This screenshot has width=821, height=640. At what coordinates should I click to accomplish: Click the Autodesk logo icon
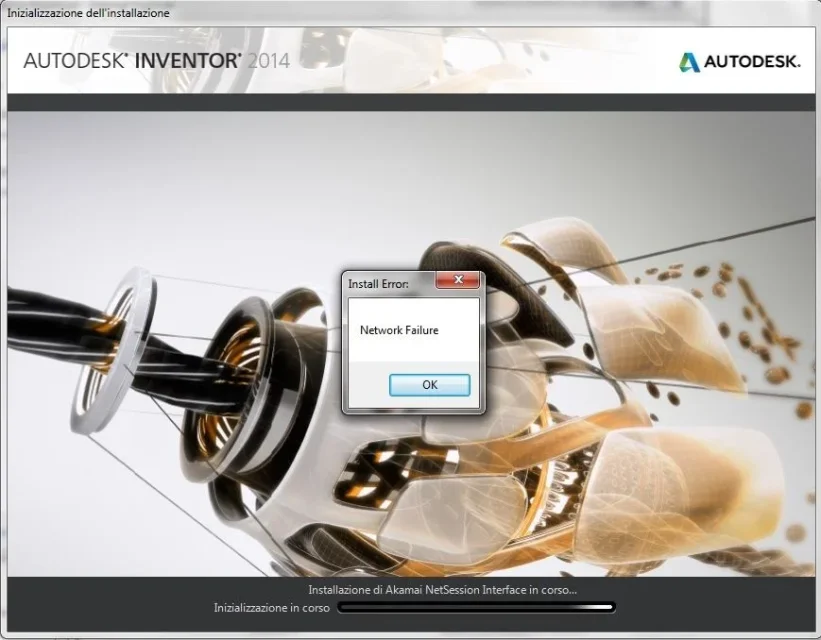(x=689, y=62)
